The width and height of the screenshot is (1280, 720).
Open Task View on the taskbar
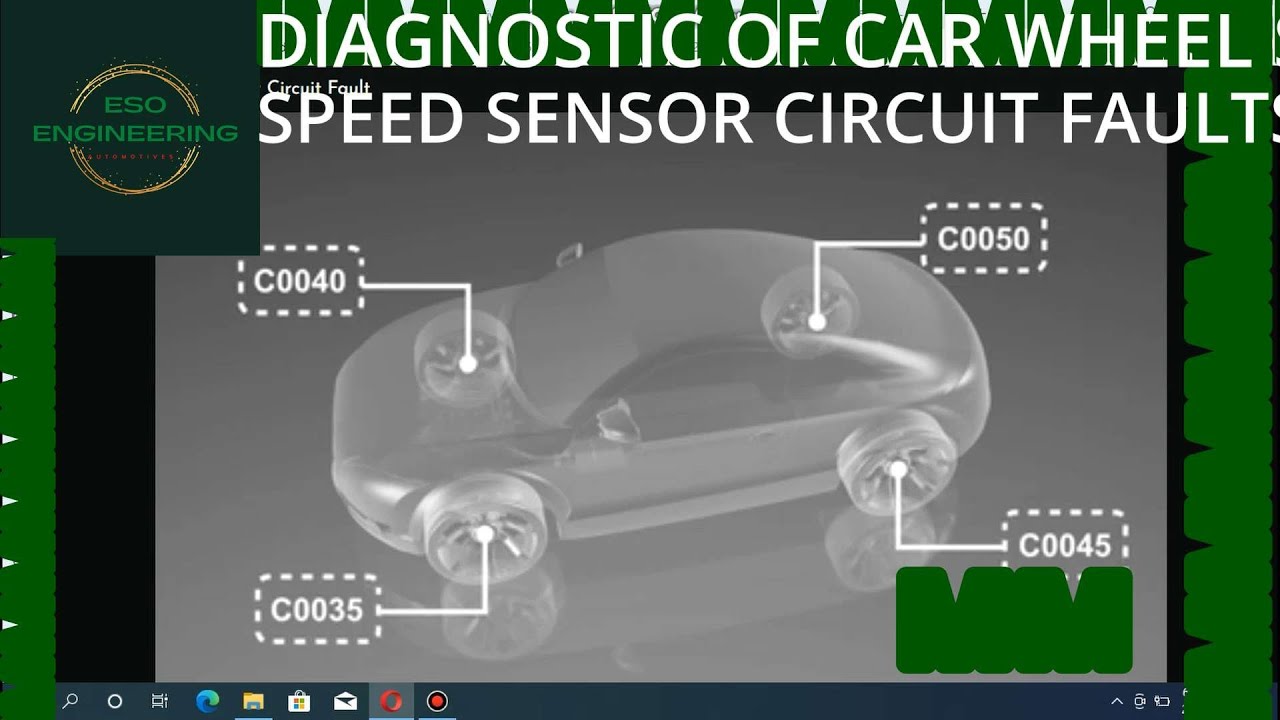[x=159, y=701]
